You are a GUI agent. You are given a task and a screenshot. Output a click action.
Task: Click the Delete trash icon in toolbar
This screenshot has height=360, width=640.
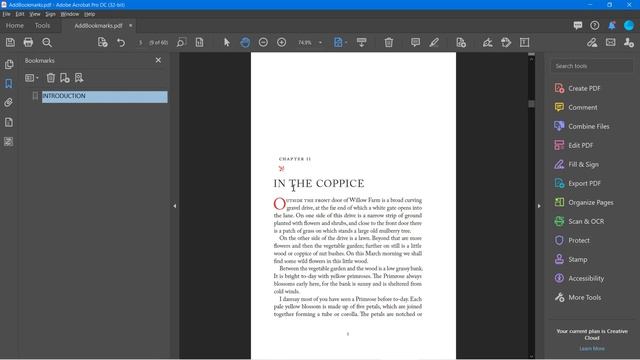(389, 42)
